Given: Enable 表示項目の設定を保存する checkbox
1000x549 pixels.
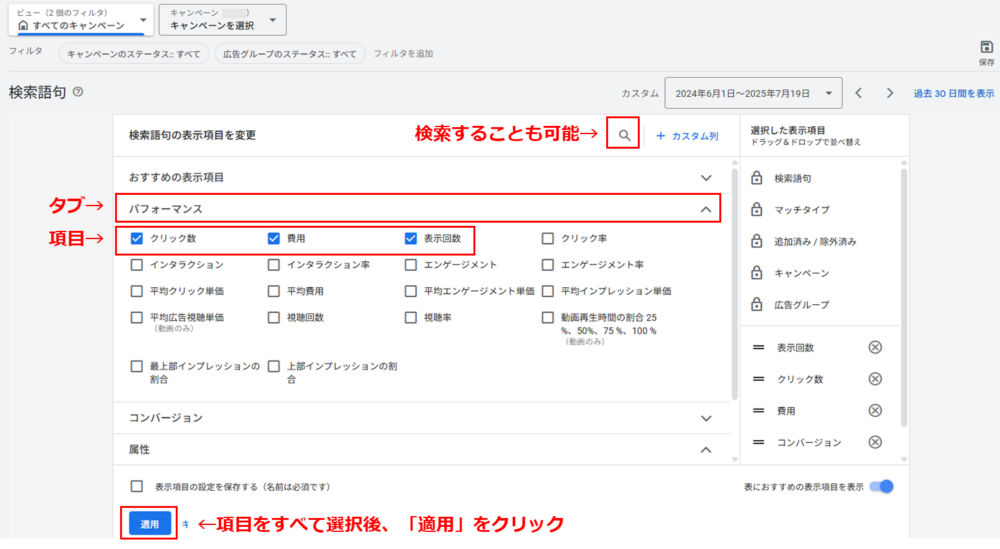Looking at the screenshot, I should (137, 487).
